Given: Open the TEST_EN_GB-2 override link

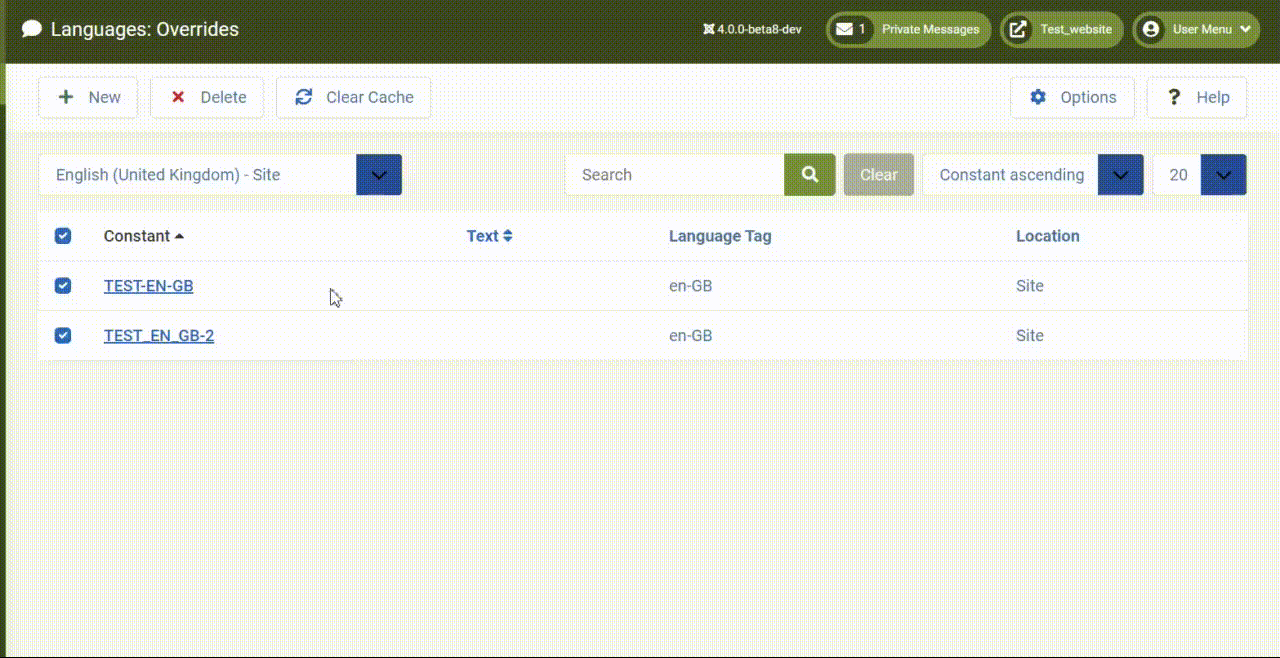Looking at the screenshot, I should coord(159,335).
